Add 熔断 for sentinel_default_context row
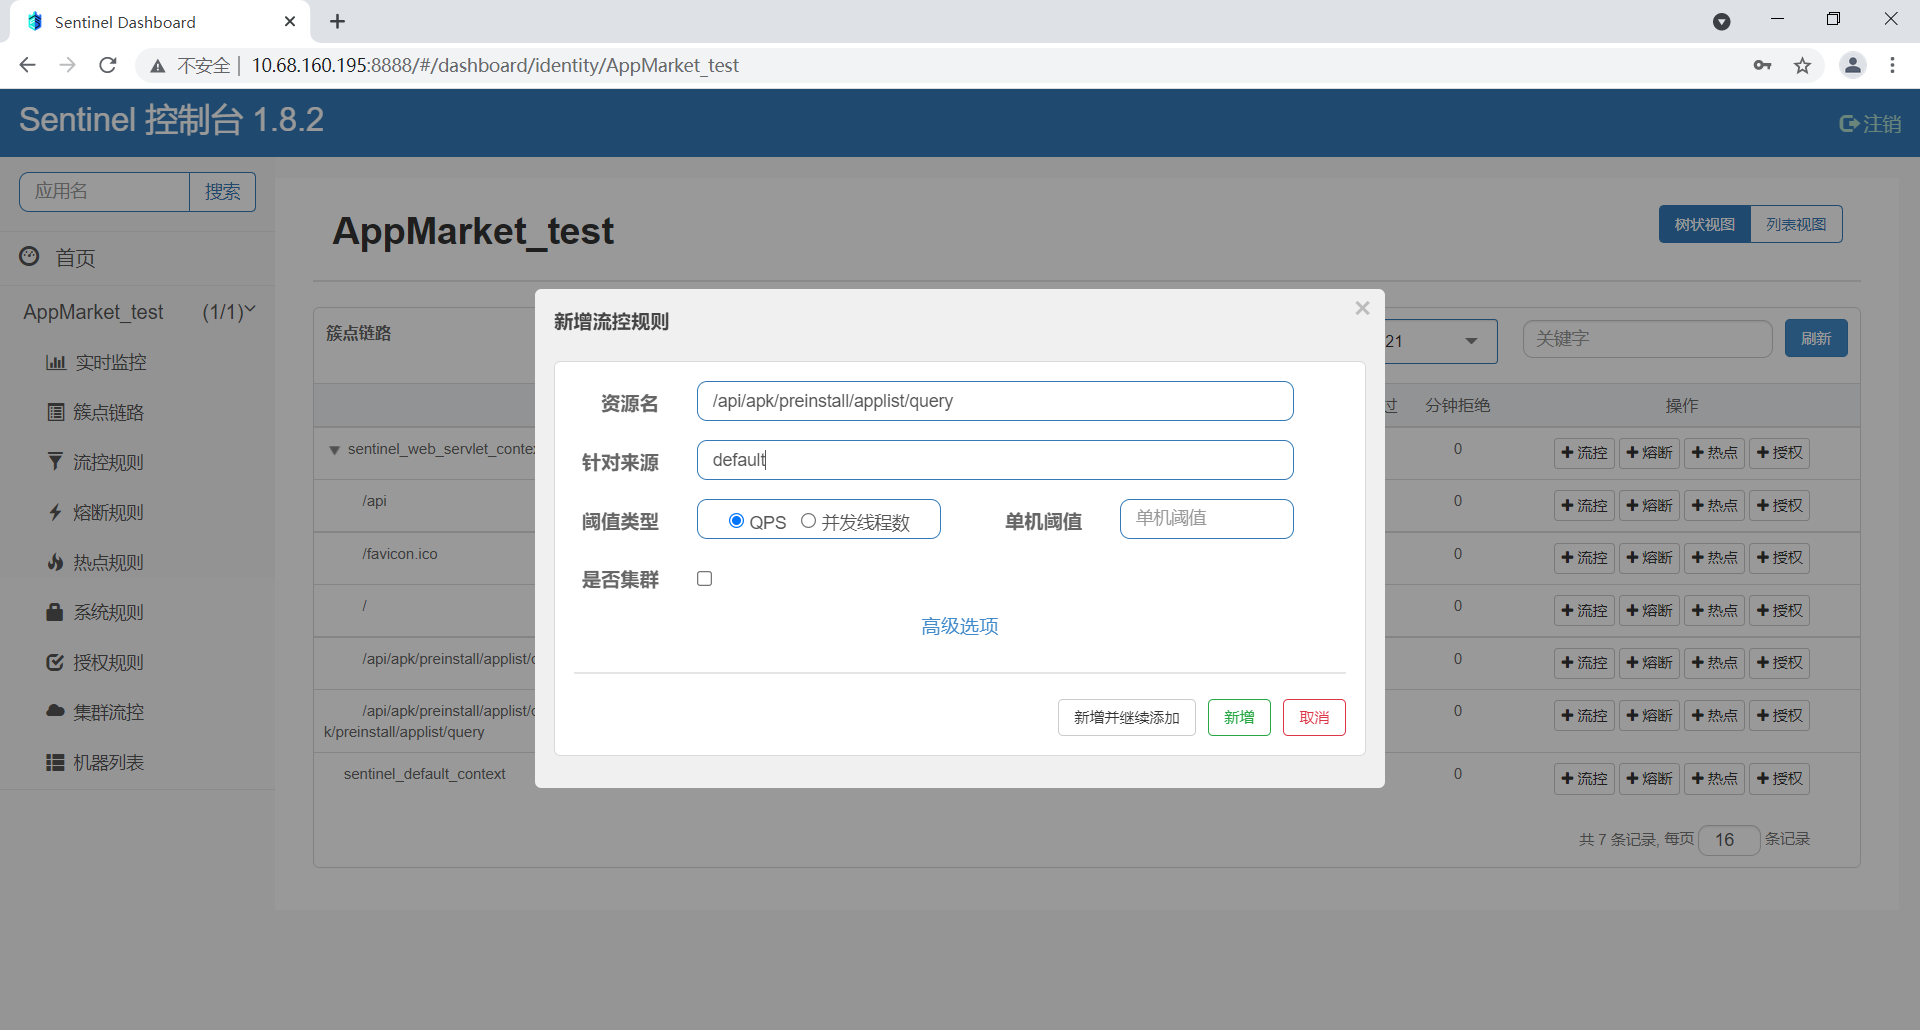Viewport: 1920px width, 1030px height. 1649,779
